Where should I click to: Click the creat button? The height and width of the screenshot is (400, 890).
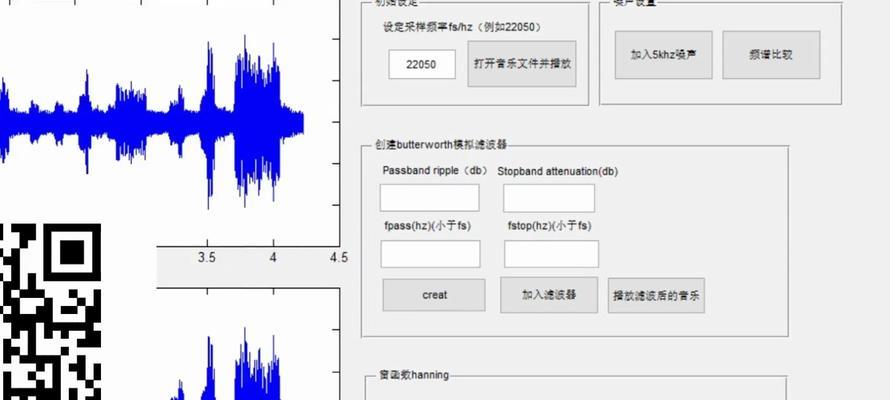tap(434, 295)
